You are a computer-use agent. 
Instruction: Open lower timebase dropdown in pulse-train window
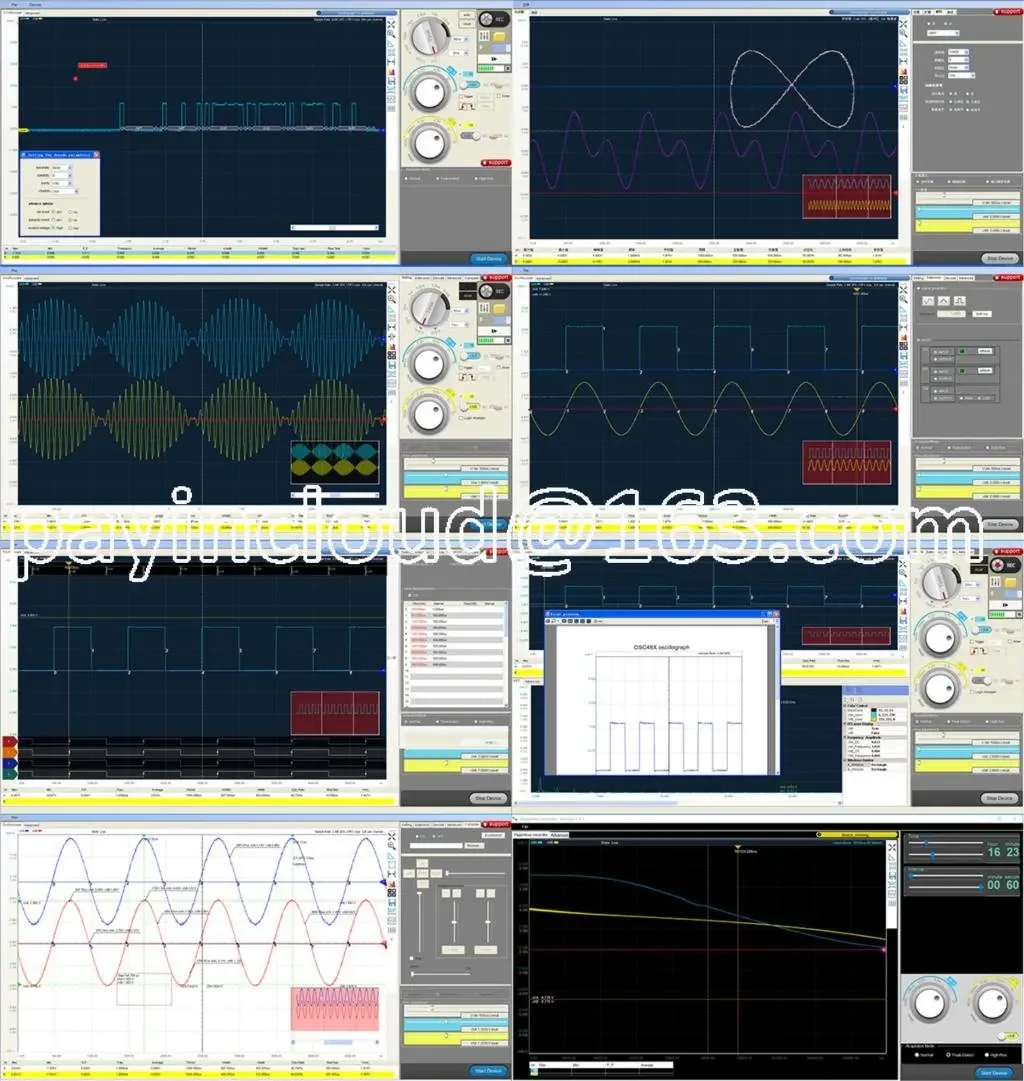tap(458, 52)
